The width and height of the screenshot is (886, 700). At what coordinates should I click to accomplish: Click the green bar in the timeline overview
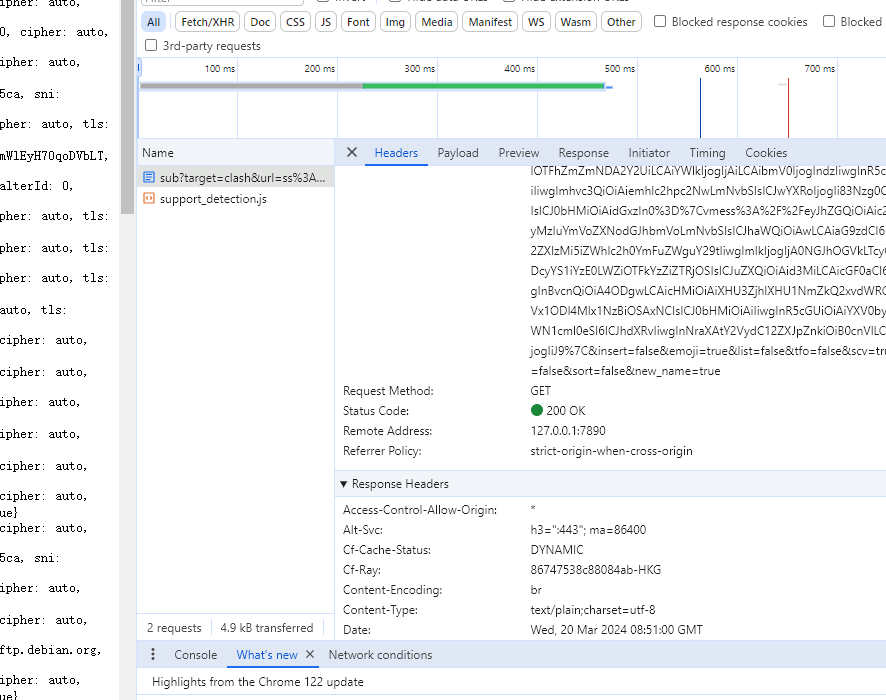point(483,86)
